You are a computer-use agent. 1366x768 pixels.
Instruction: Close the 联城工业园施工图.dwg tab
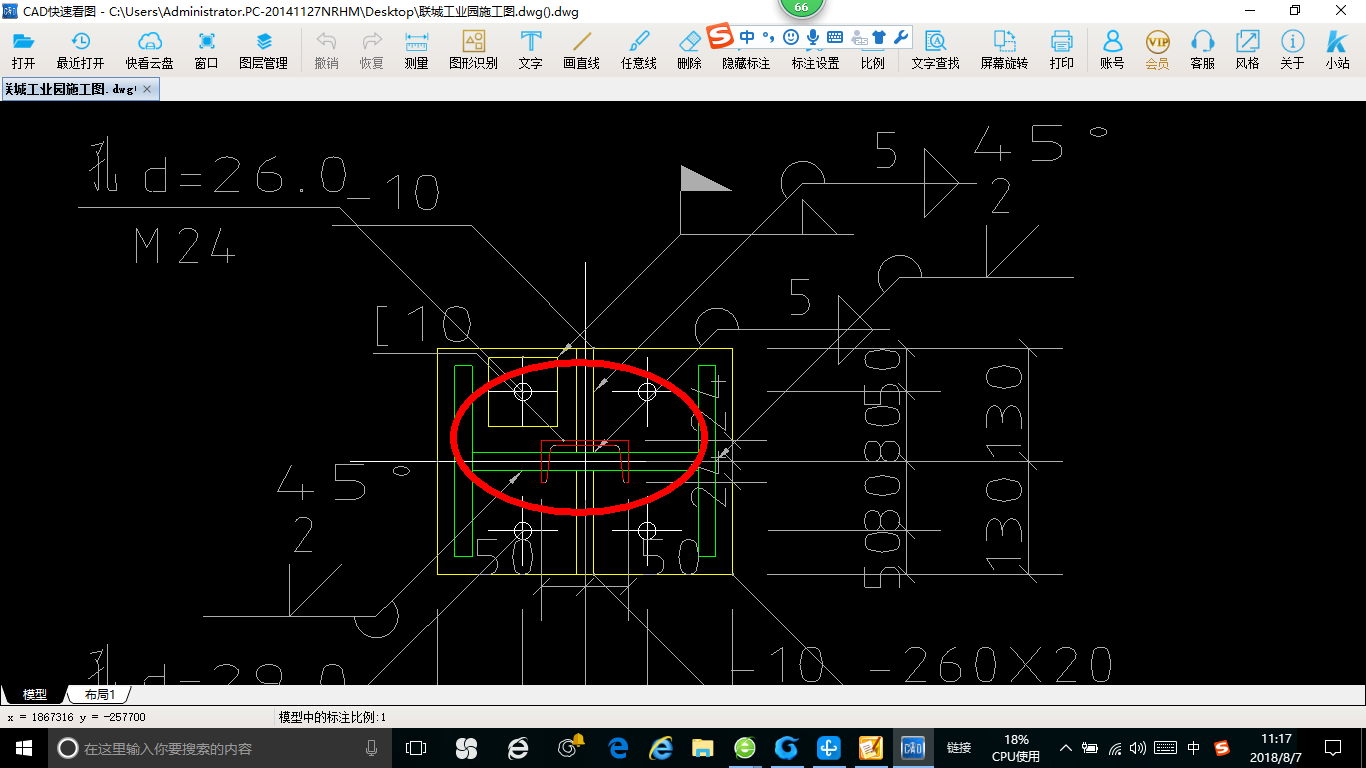click(148, 89)
